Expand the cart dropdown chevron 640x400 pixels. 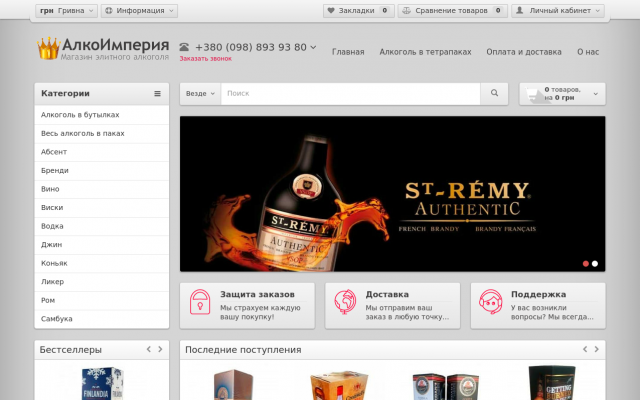(x=596, y=94)
